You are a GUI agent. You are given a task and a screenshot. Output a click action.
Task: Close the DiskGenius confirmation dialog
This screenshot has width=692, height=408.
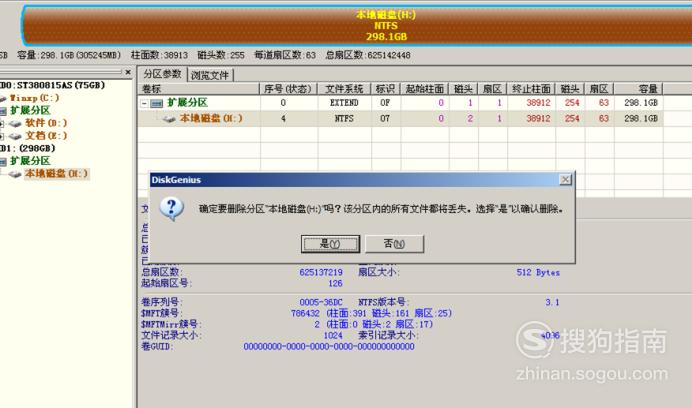coord(565,179)
